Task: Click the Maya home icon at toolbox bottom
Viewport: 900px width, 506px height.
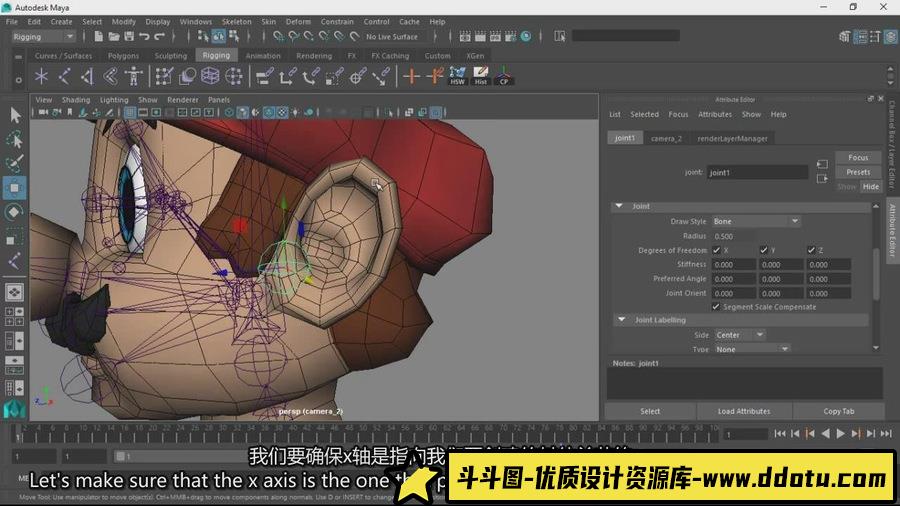Action: 14,409
